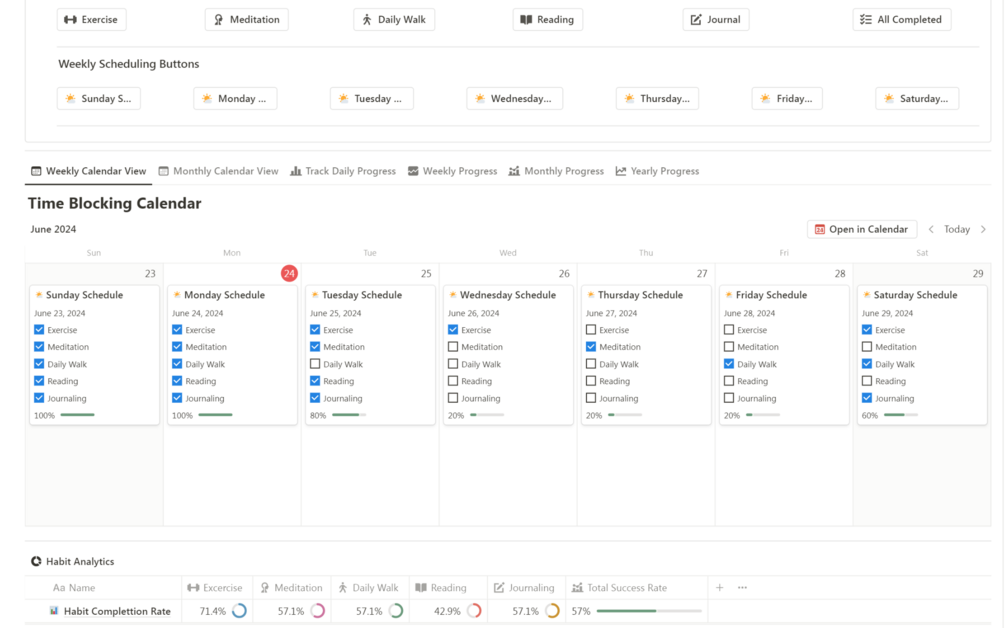Check Exercise in the Friday Schedule card

click(729, 330)
